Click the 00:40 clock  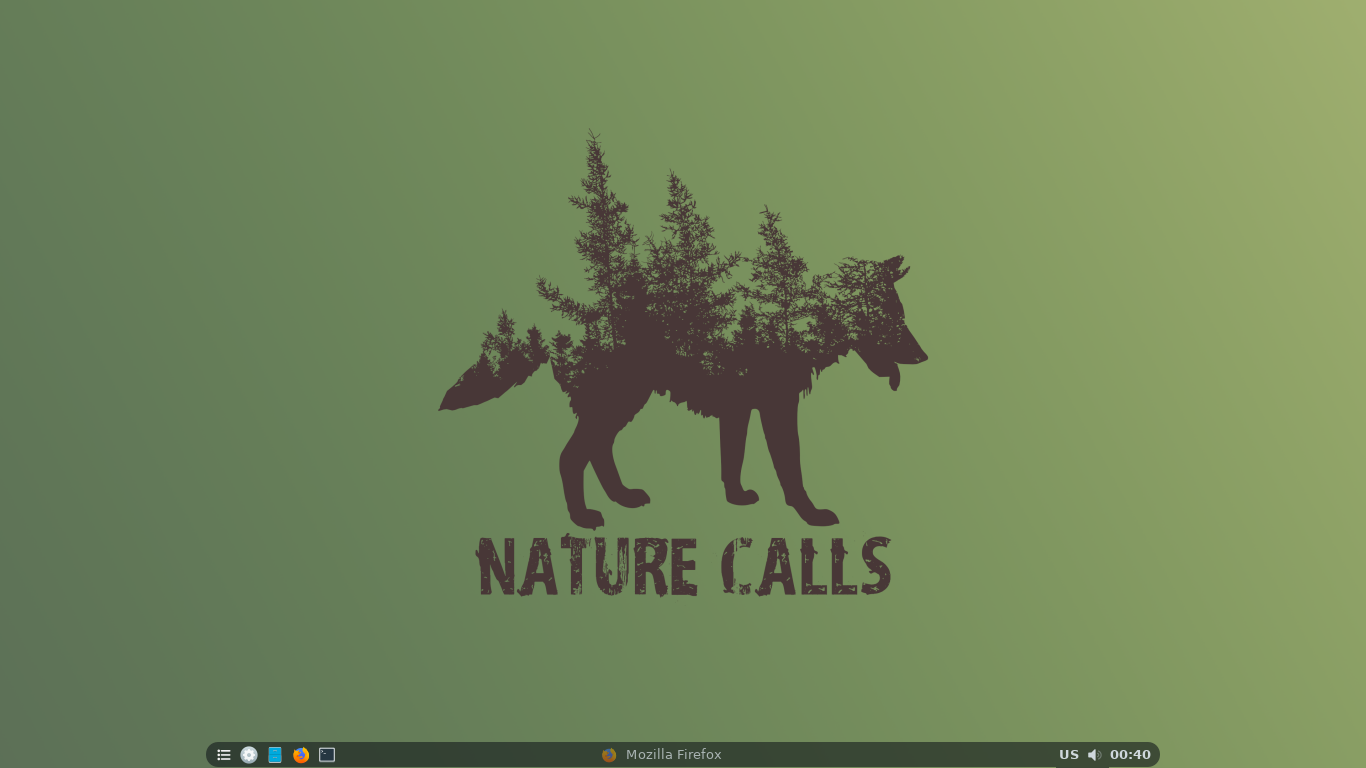point(1130,755)
